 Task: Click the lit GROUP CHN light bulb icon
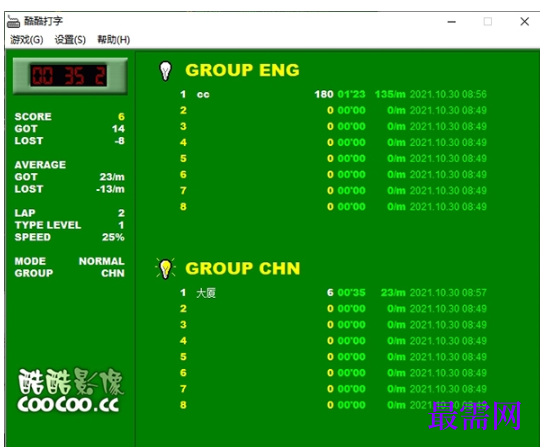pos(166,269)
